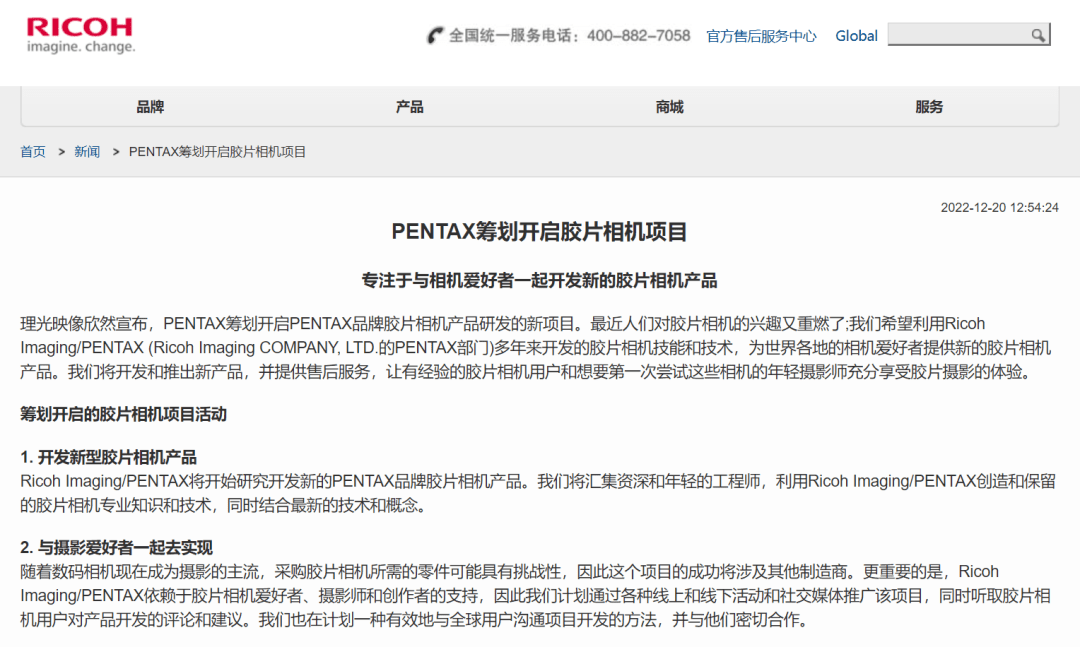Click the RICOH logo
Screen dimensions: 1080x647
click(x=80, y=35)
